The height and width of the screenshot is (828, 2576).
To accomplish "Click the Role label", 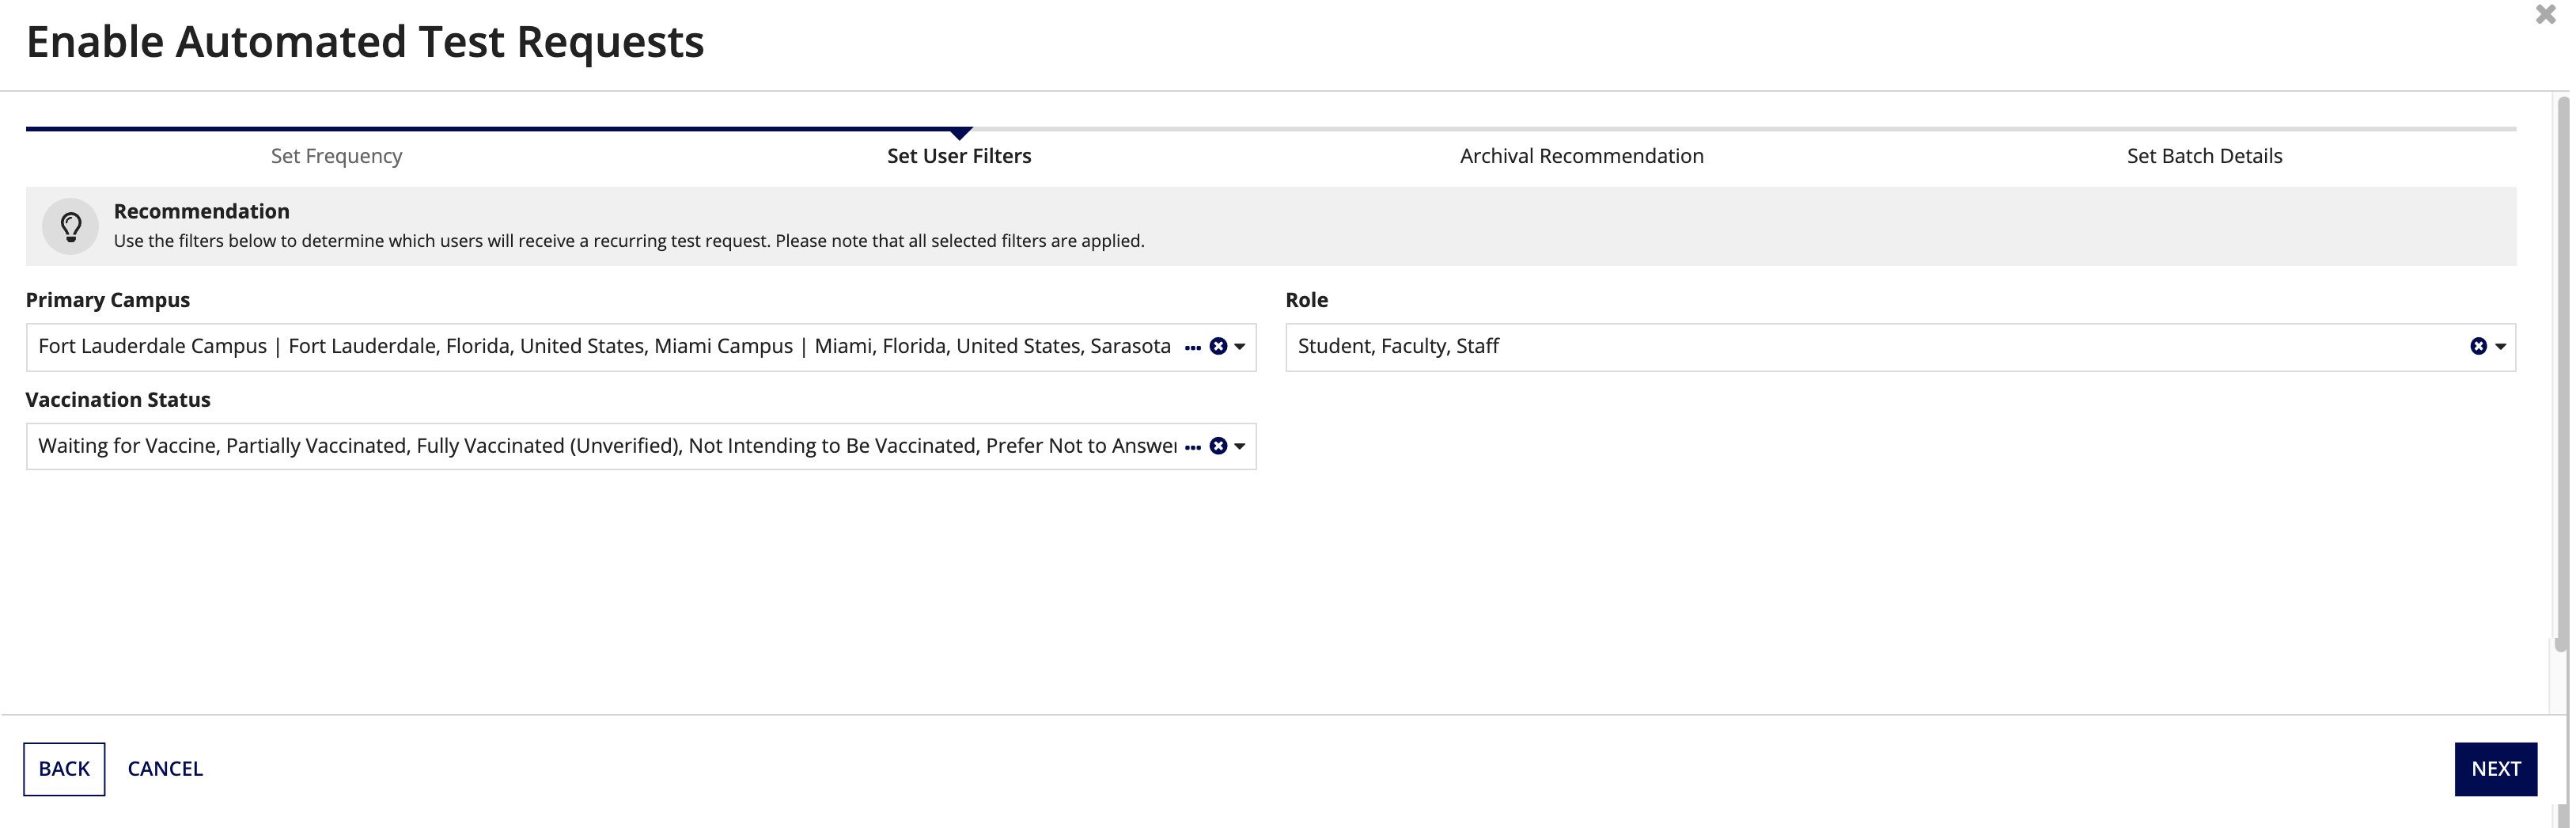I will (1306, 300).
